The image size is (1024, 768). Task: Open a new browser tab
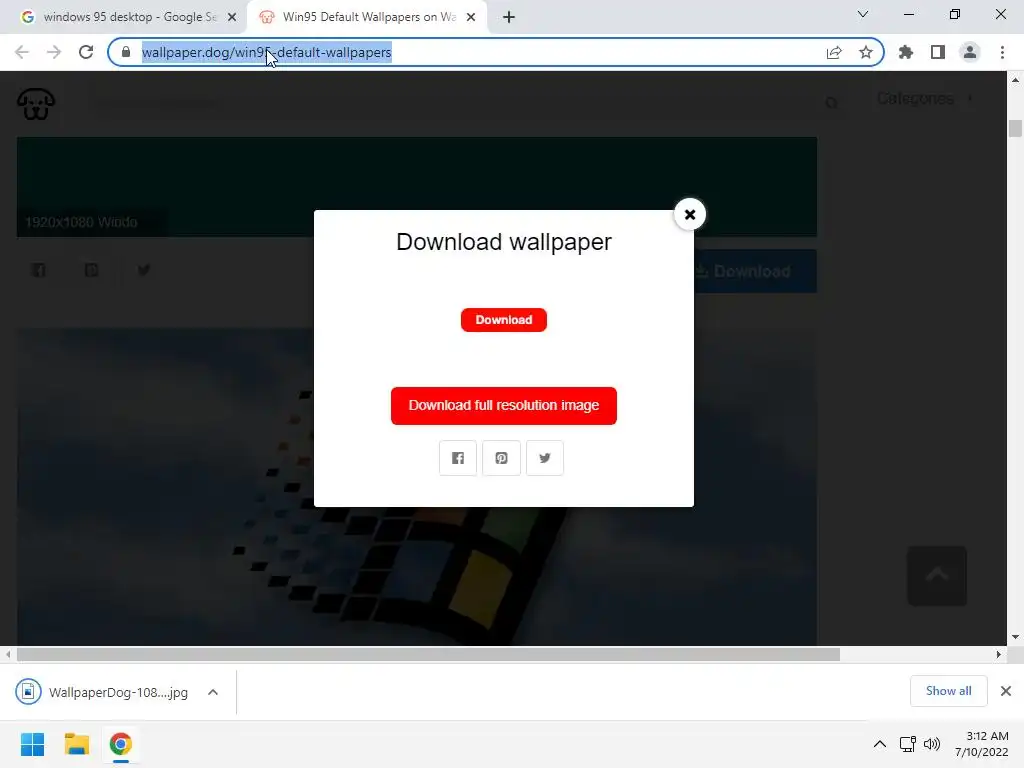point(509,18)
